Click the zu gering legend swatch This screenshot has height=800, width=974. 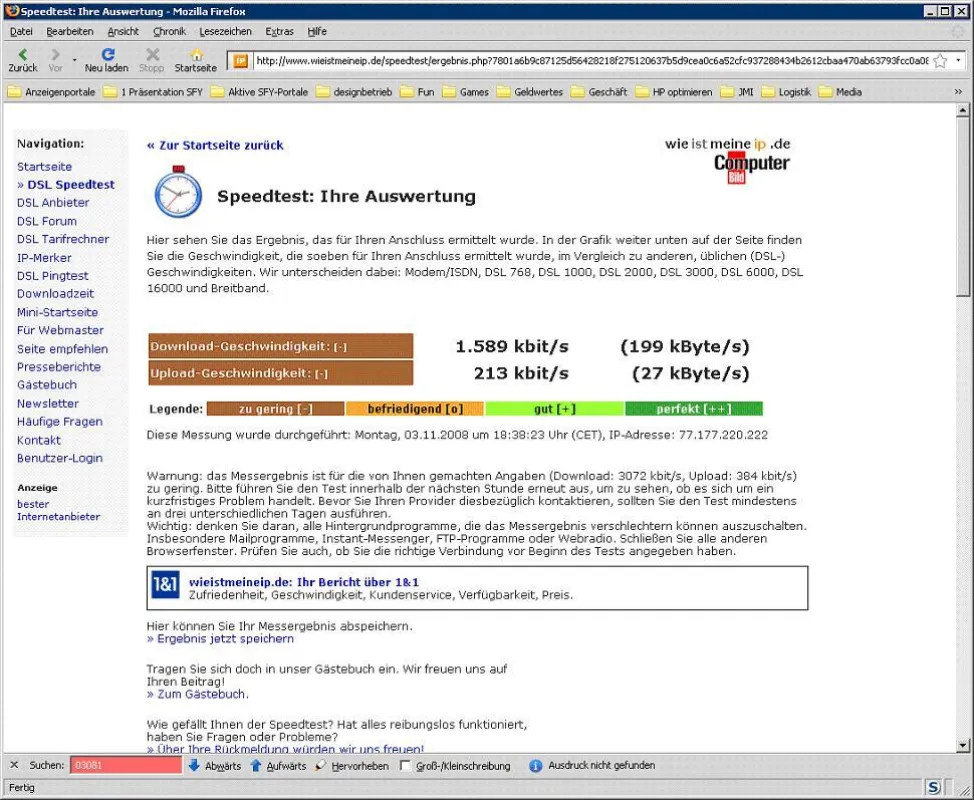(275, 409)
